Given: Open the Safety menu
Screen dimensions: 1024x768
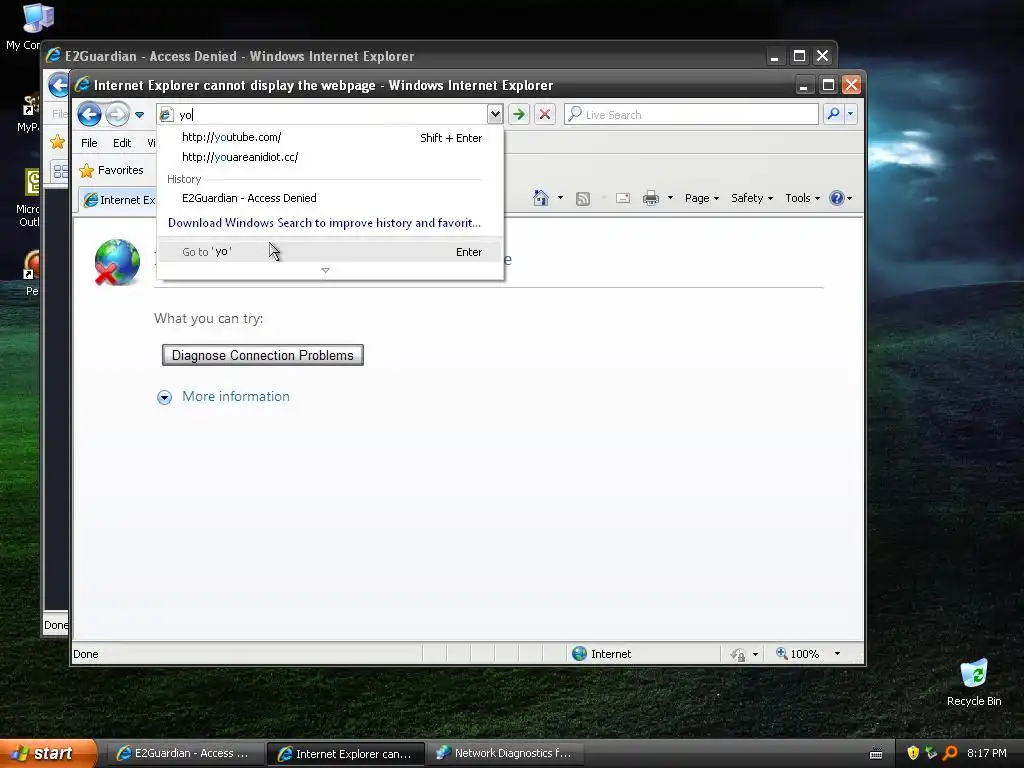Looking at the screenshot, I should (x=752, y=198).
